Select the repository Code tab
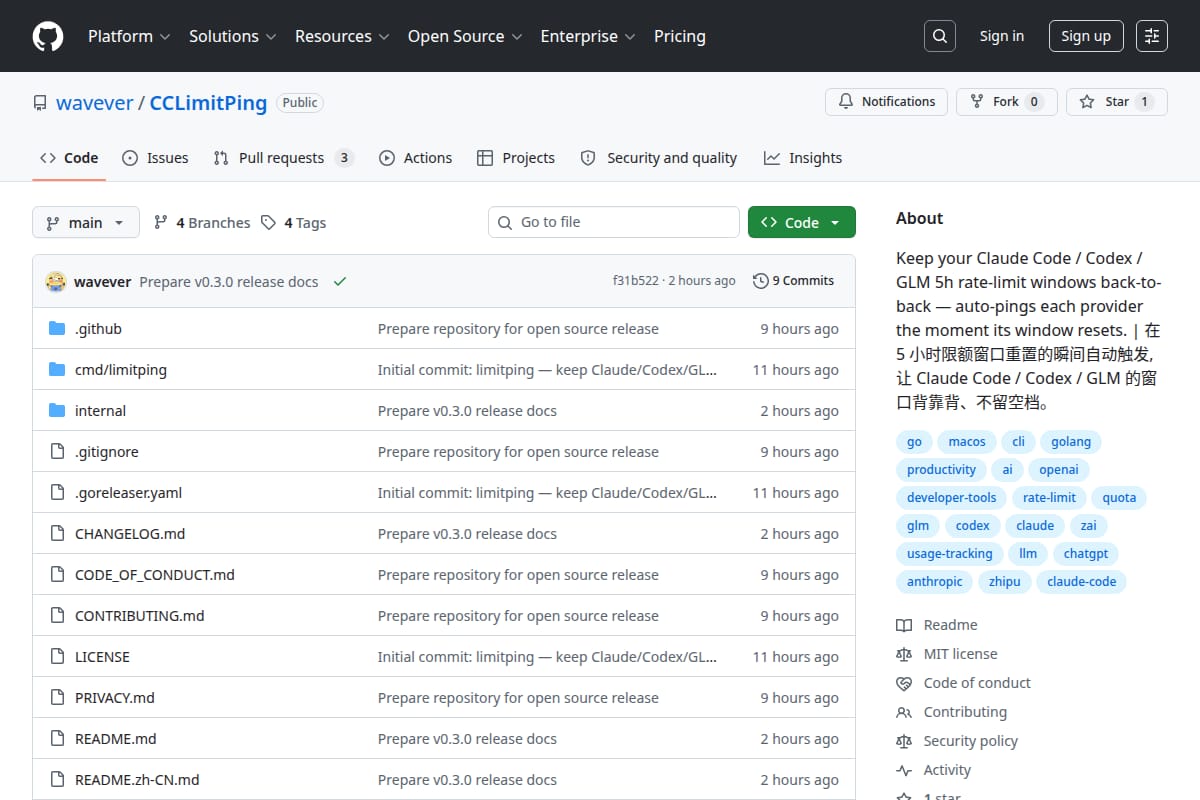Screen dimensions: 1200x800 coord(69,158)
